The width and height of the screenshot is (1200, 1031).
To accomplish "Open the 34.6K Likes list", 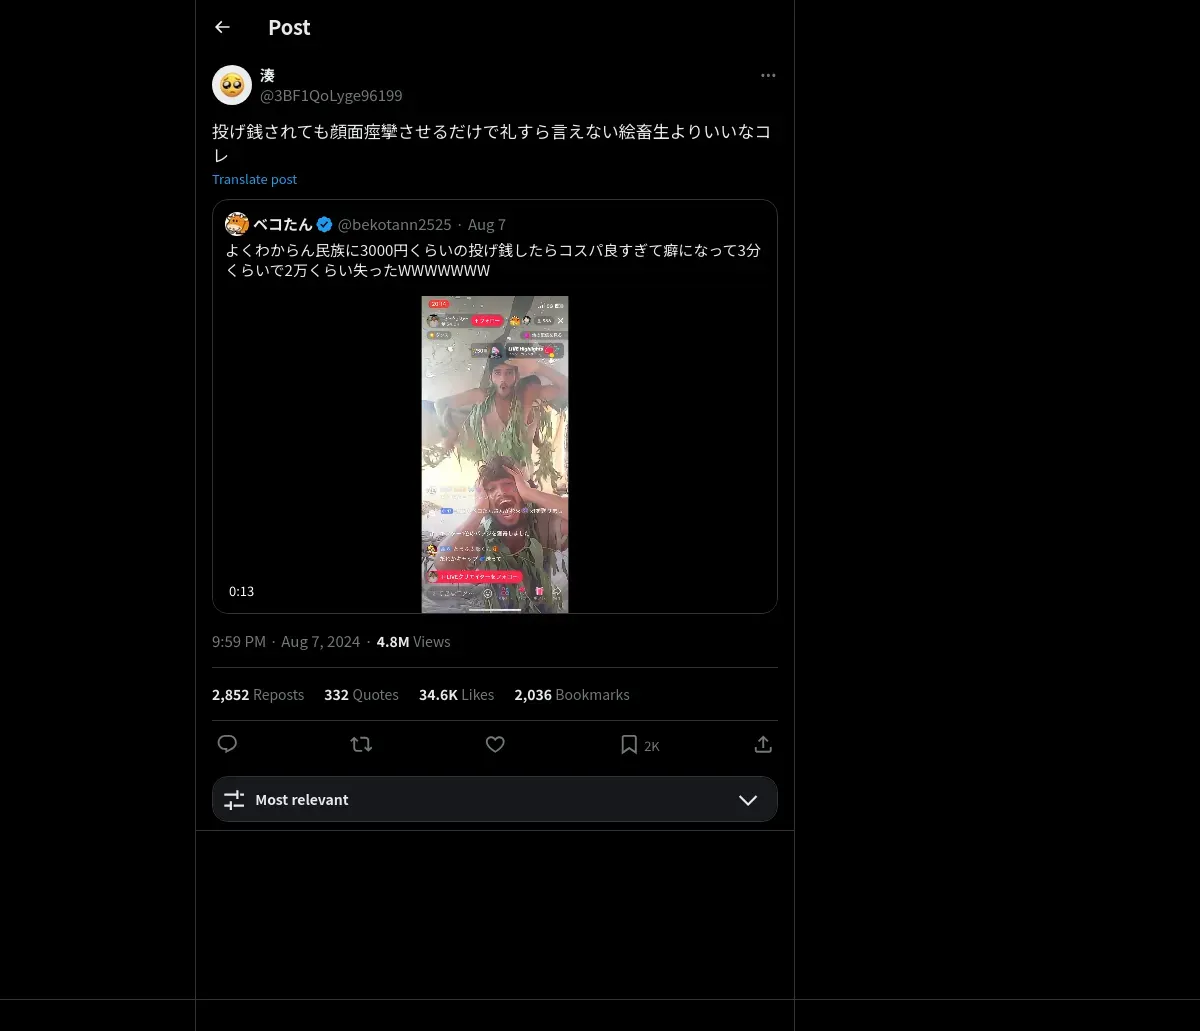I will [x=456, y=694].
